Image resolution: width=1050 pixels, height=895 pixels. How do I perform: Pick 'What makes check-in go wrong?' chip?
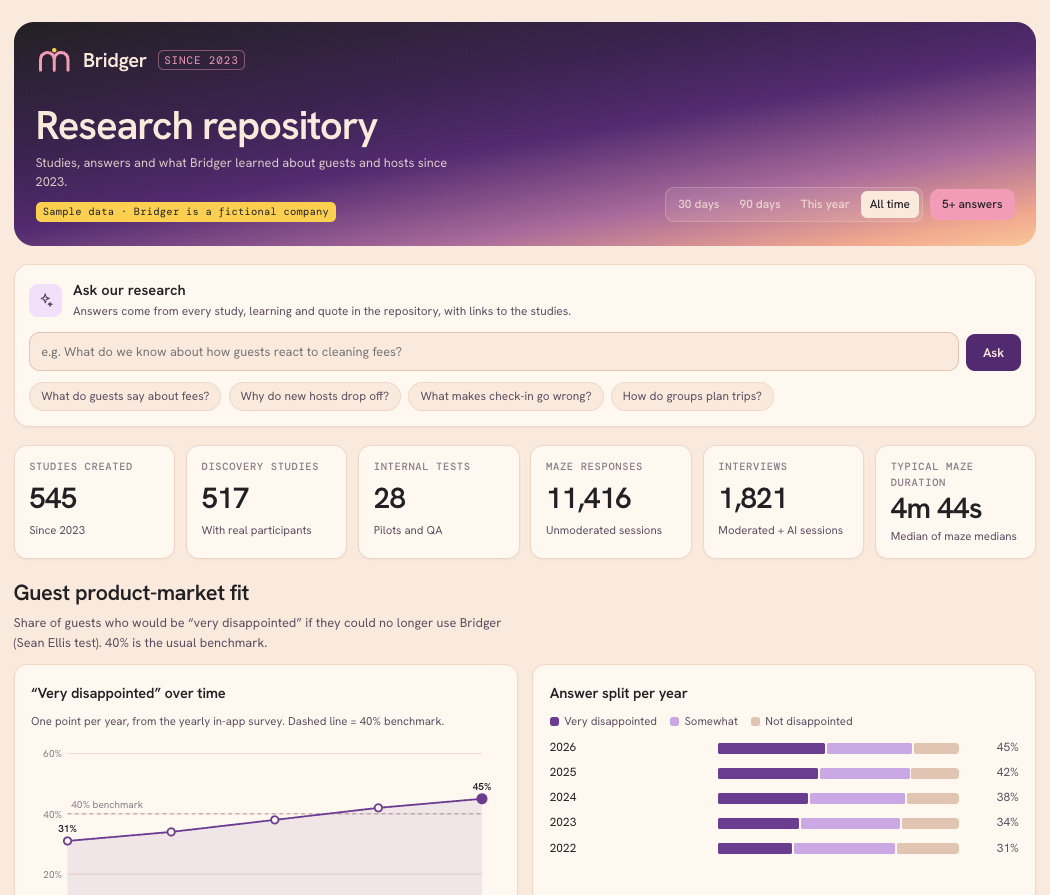pyautogui.click(x=506, y=396)
